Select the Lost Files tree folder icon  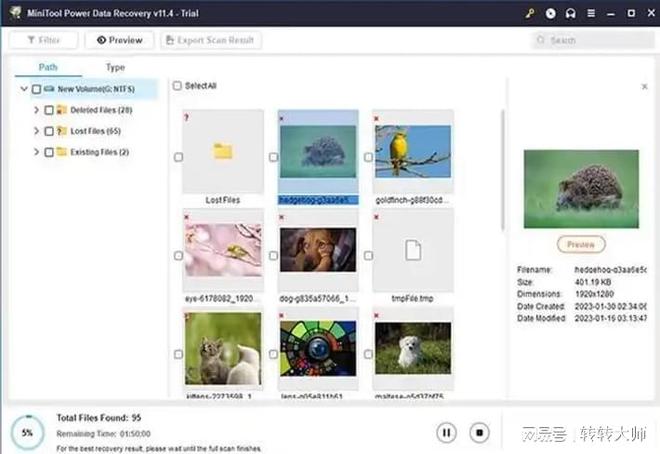click(62, 131)
